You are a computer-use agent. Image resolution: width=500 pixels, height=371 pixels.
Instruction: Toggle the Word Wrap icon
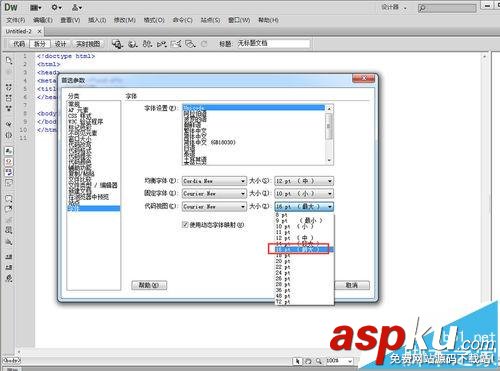[x=9, y=172]
